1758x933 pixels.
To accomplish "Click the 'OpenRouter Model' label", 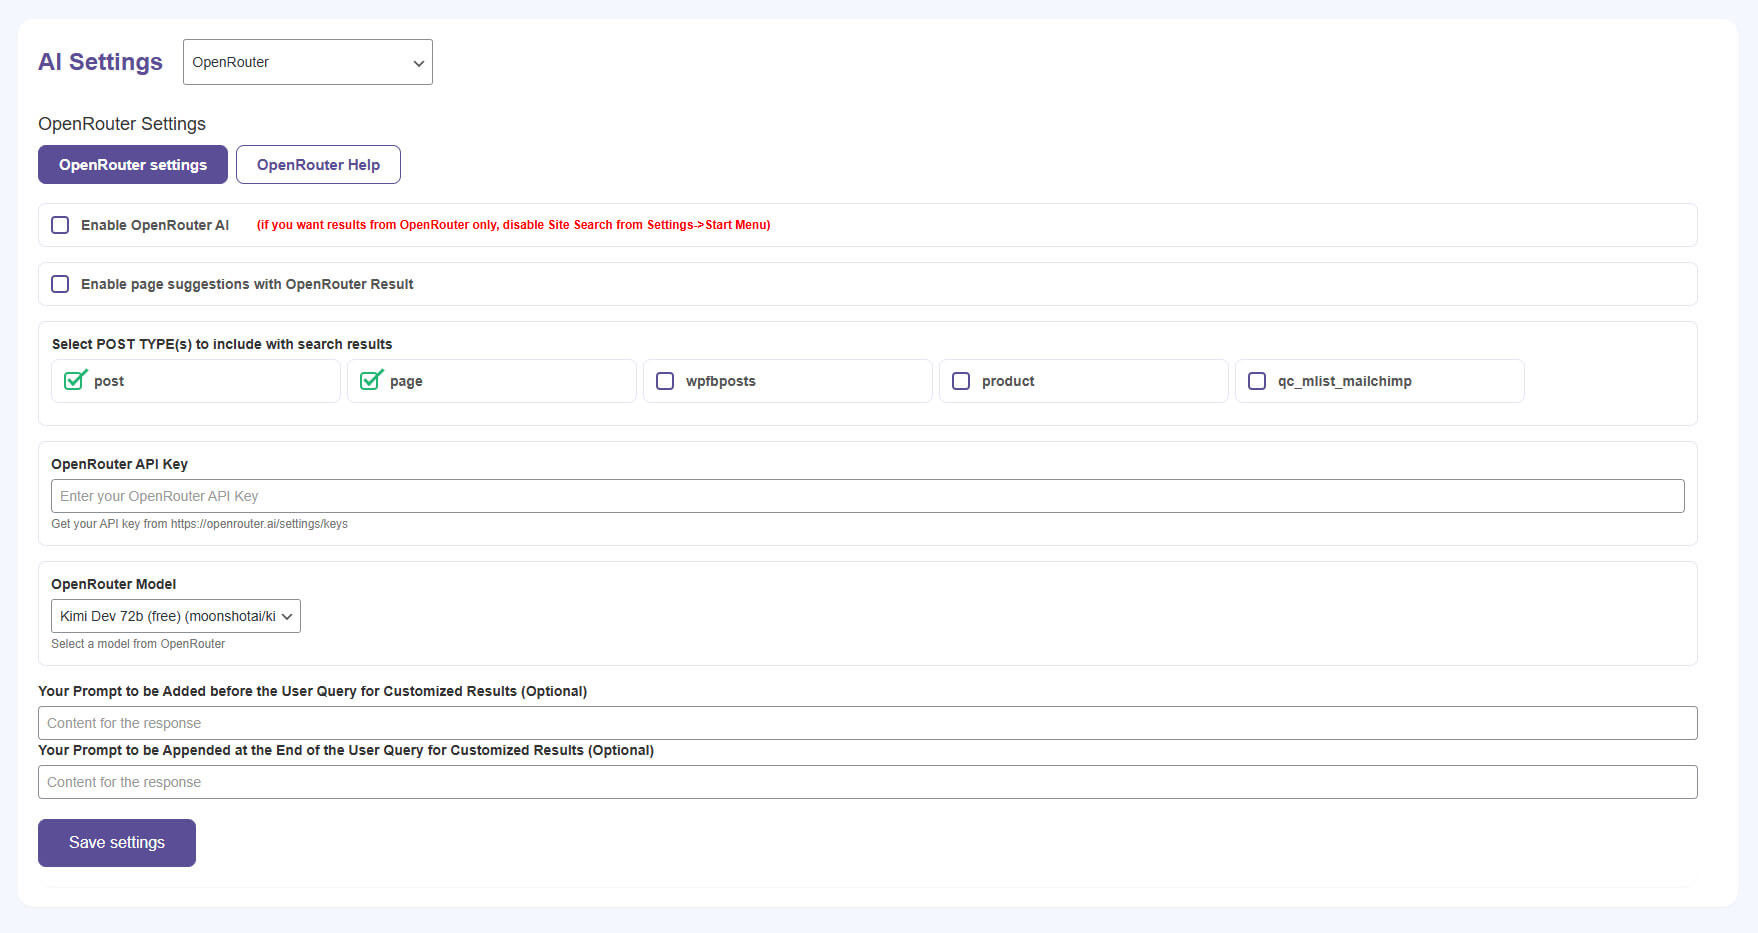I will pos(113,584).
